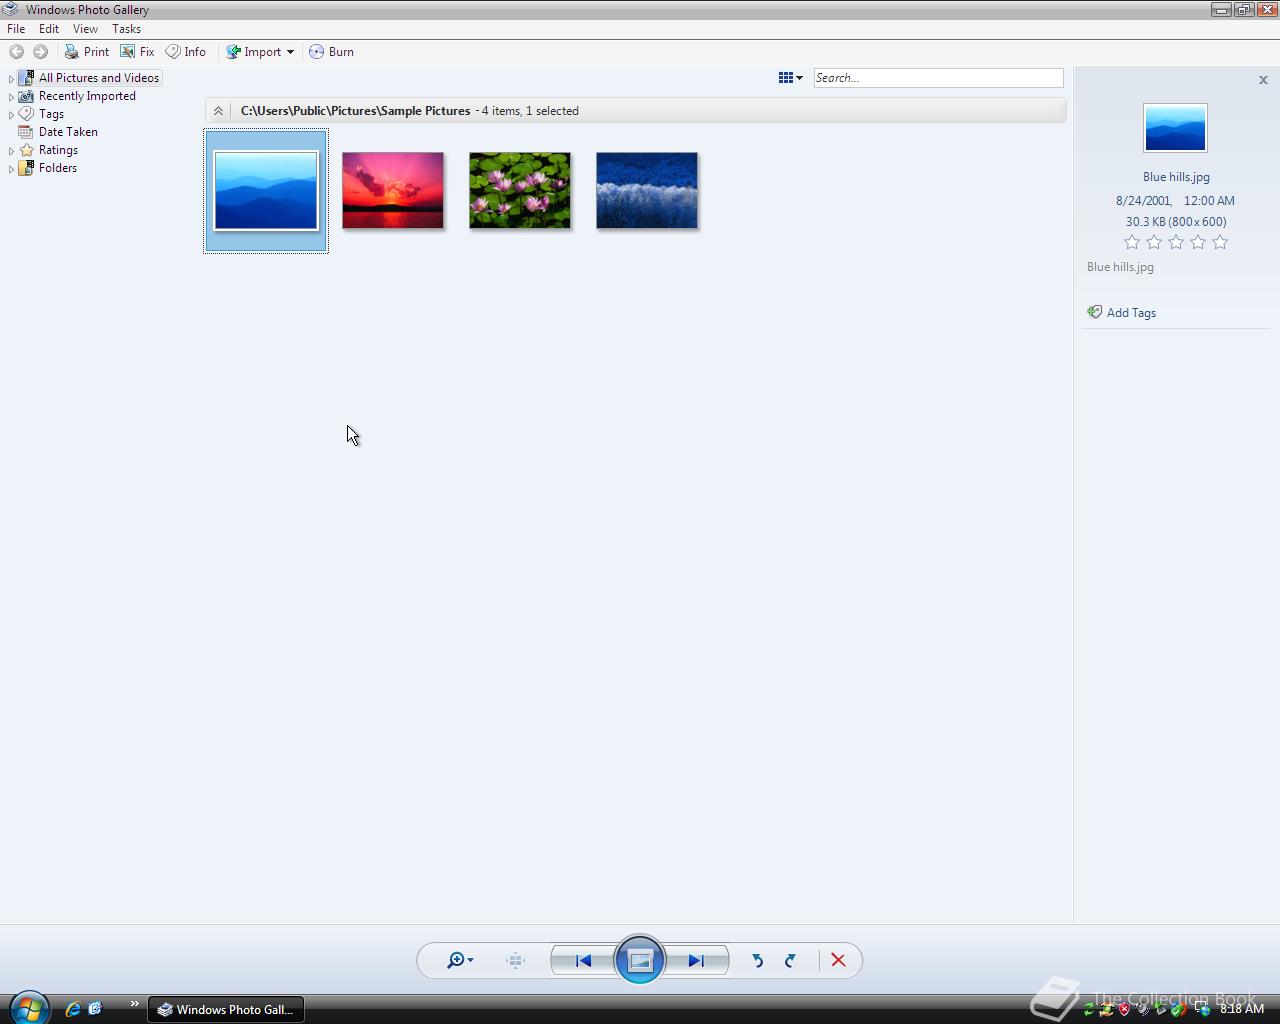Image resolution: width=1280 pixels, height=1024 pixels.
Task: Rotate picture counterclockwise
Action: [x=758, y=960]
